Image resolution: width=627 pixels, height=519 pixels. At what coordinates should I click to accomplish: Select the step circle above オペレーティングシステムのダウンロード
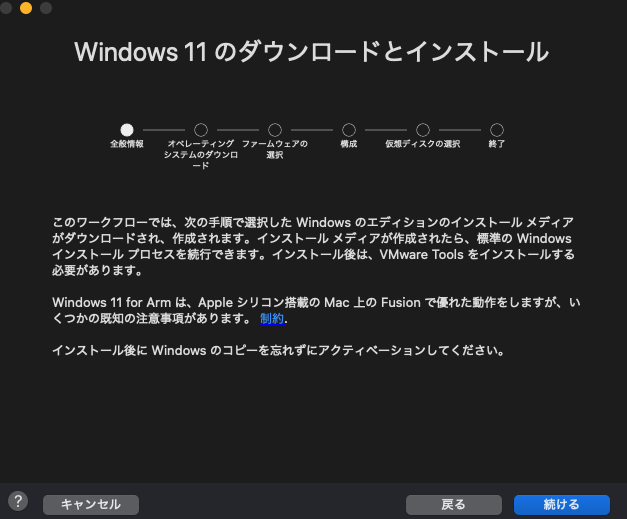pos(201,130)
